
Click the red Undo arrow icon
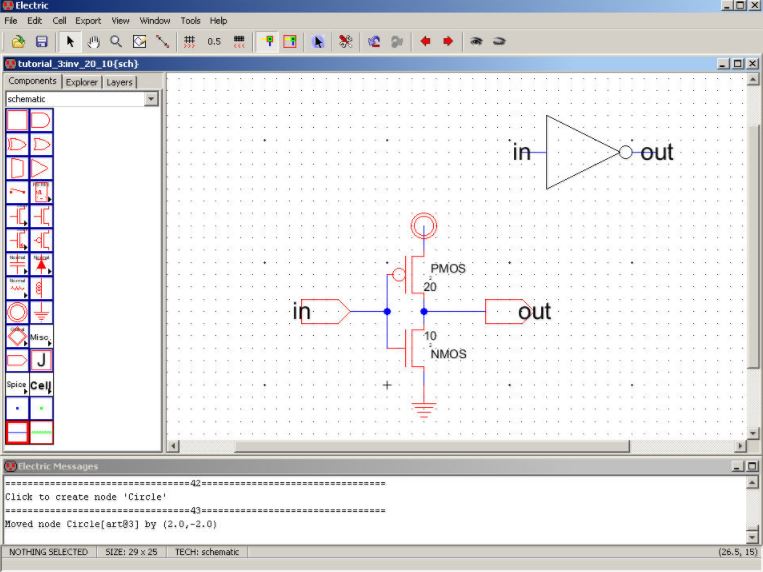(x=425, y=42)
